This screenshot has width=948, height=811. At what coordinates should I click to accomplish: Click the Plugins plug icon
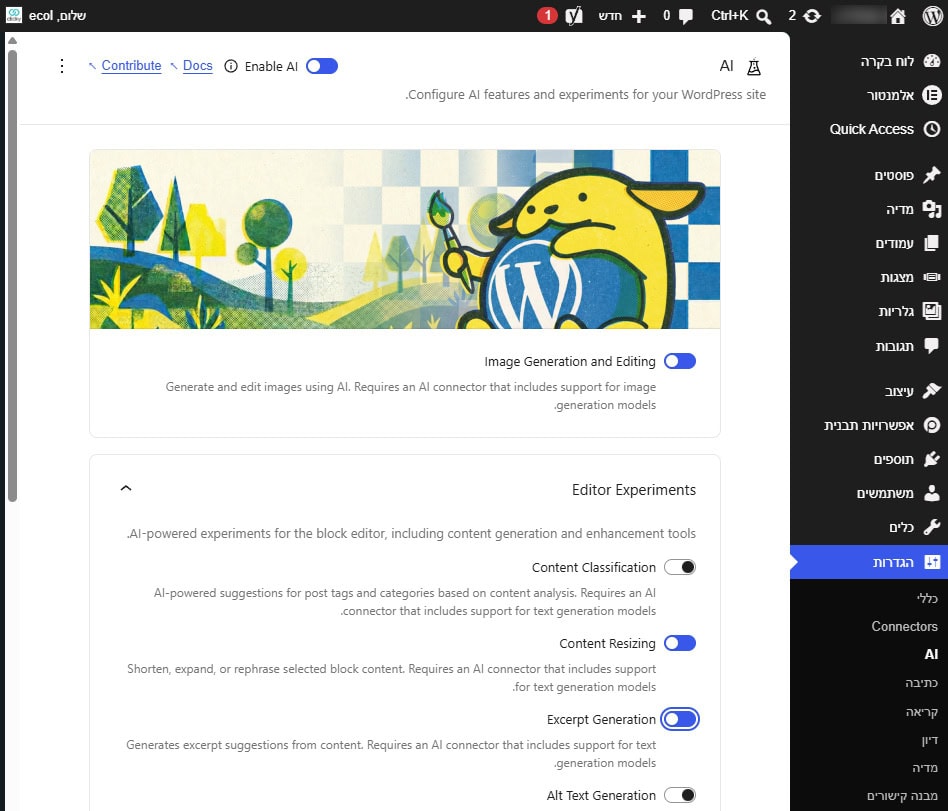click(x=932, y=459)
